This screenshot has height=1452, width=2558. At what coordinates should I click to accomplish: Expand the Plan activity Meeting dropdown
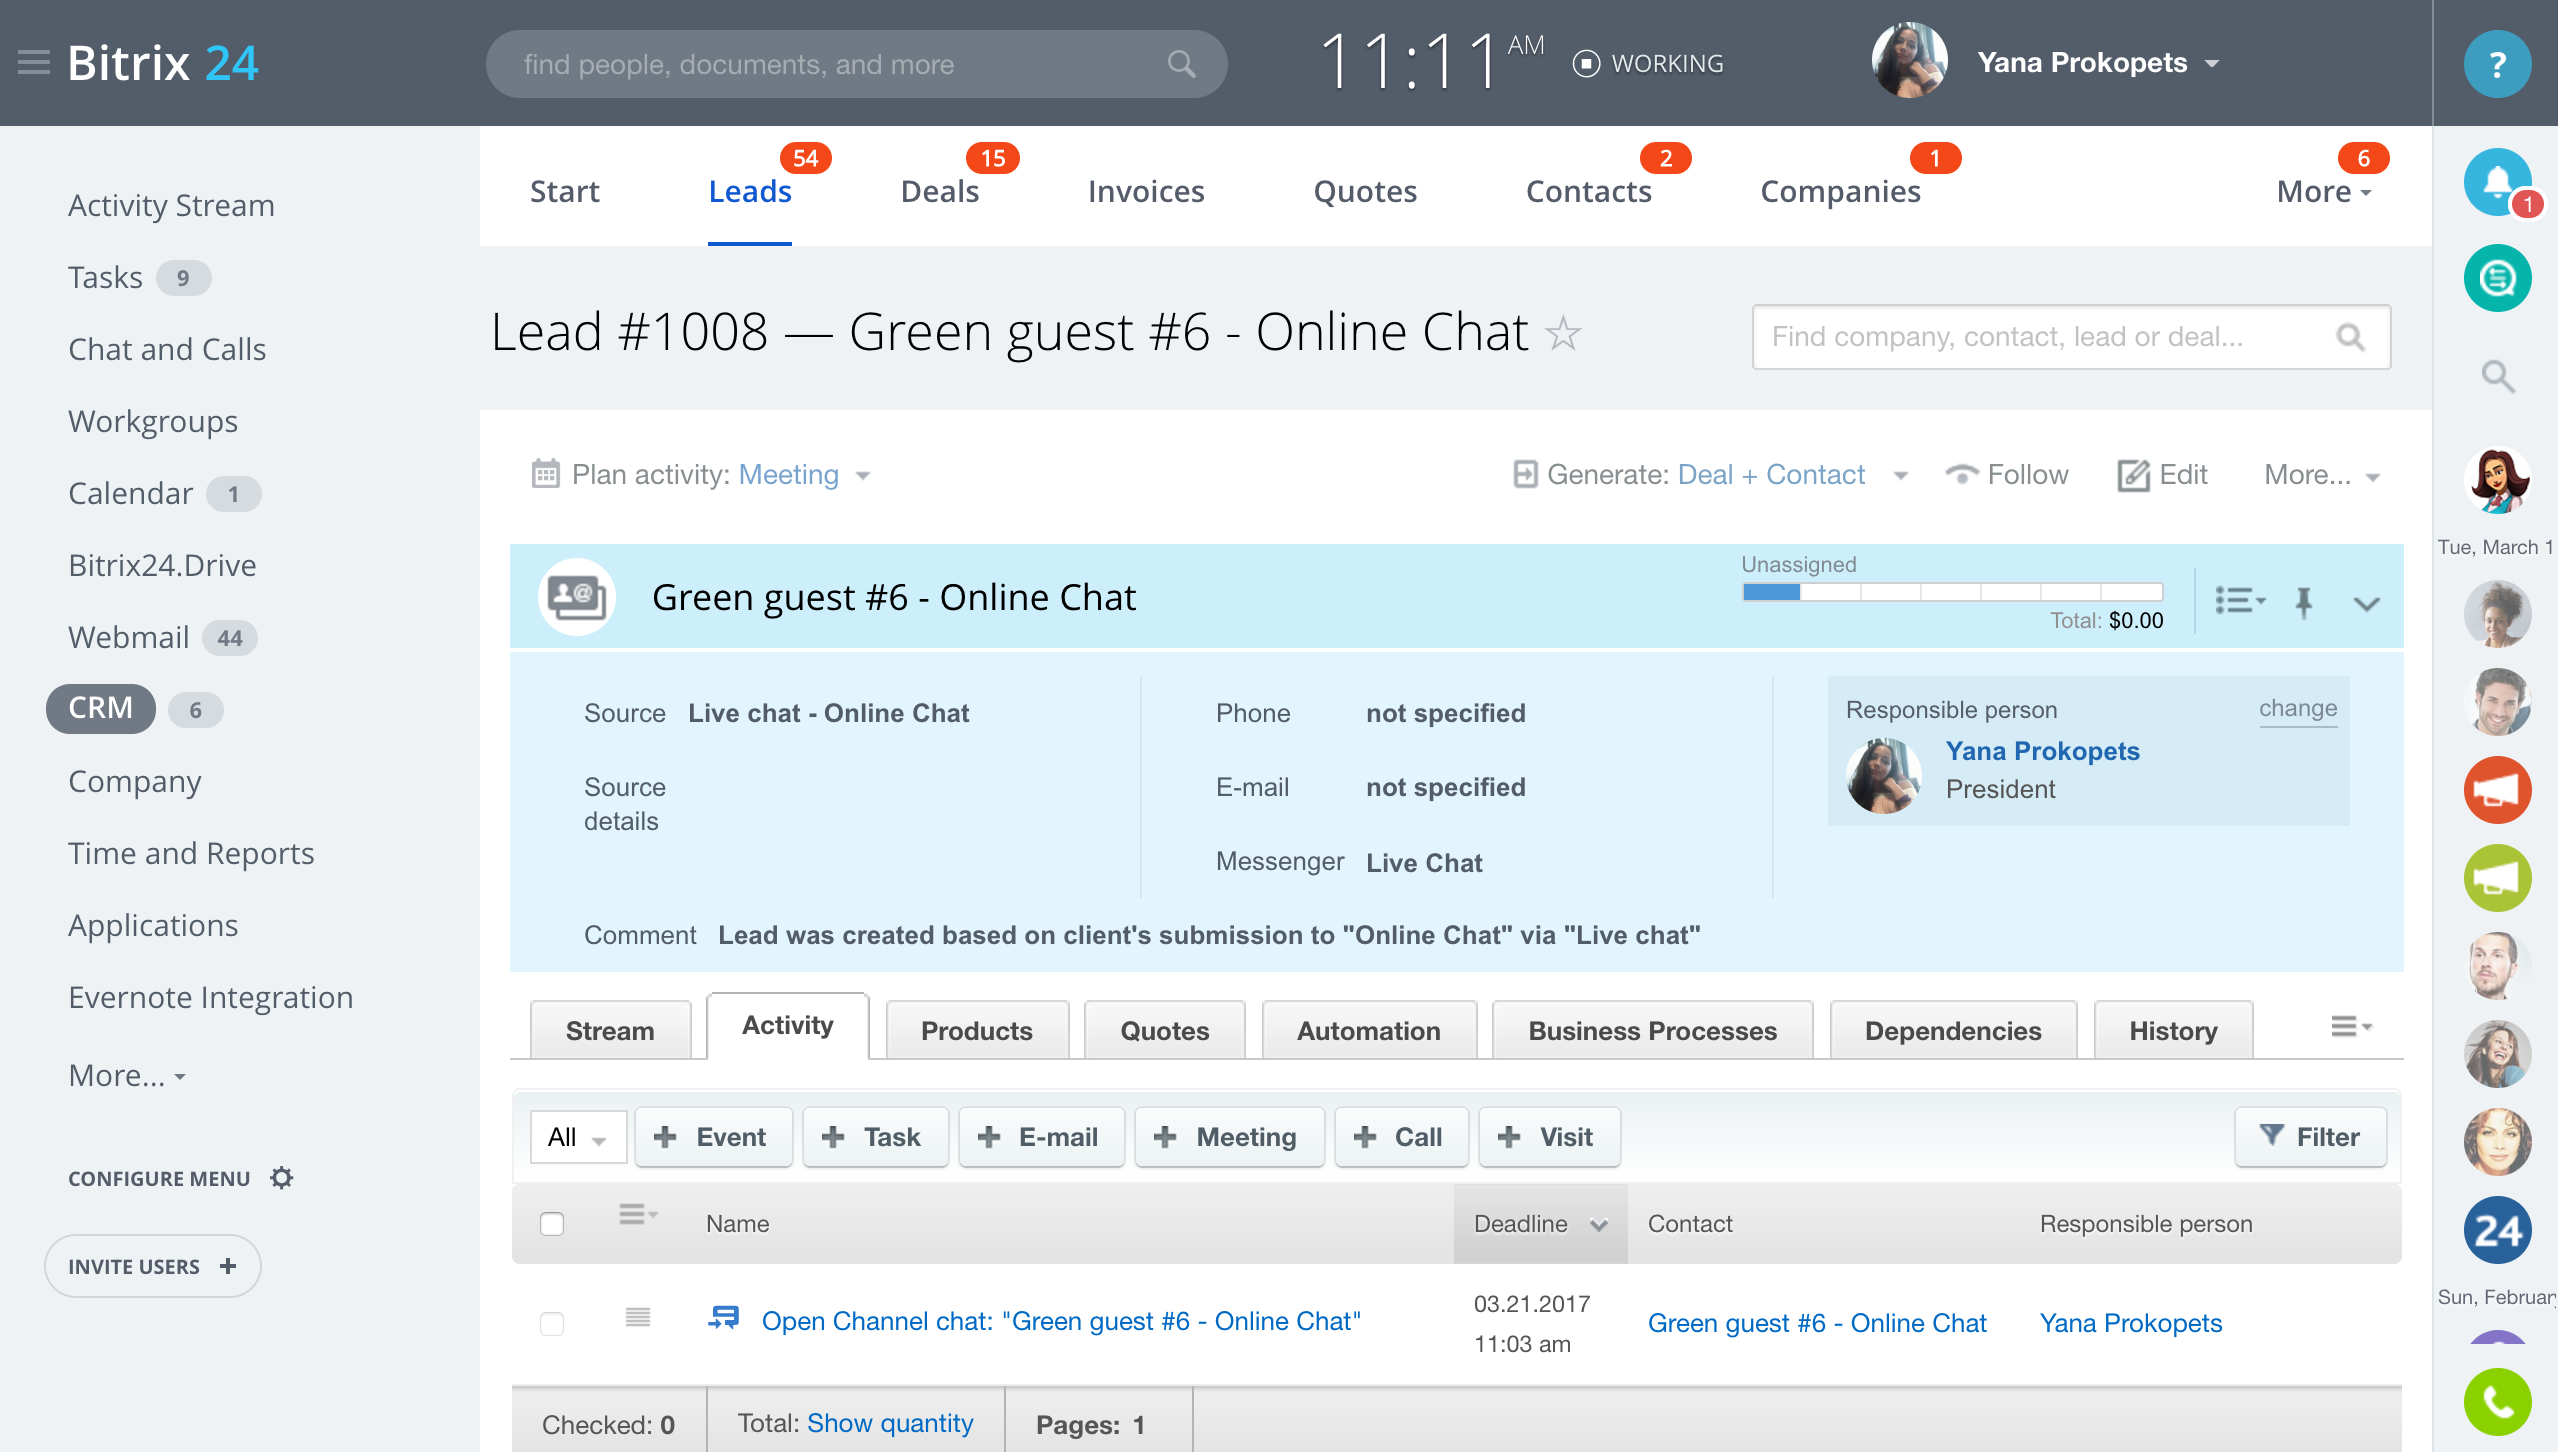[x=863, y=476]
